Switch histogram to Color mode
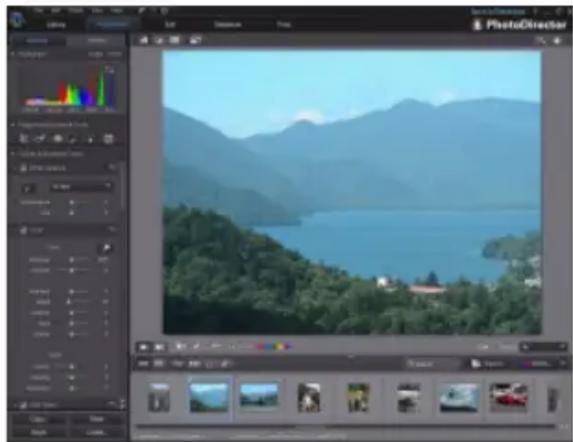Viewport: 573px width, 442px height. click(95, 54)
